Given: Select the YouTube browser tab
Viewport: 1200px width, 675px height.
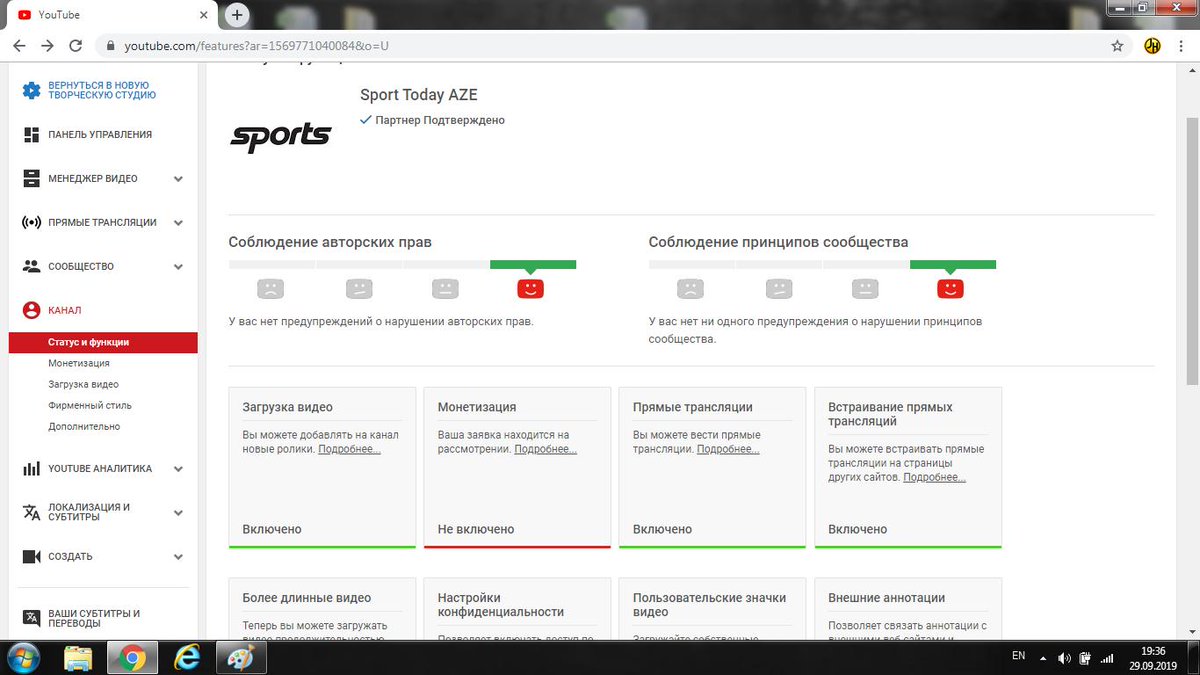Looking at the screenshot, I should click(x=110, y=15).
